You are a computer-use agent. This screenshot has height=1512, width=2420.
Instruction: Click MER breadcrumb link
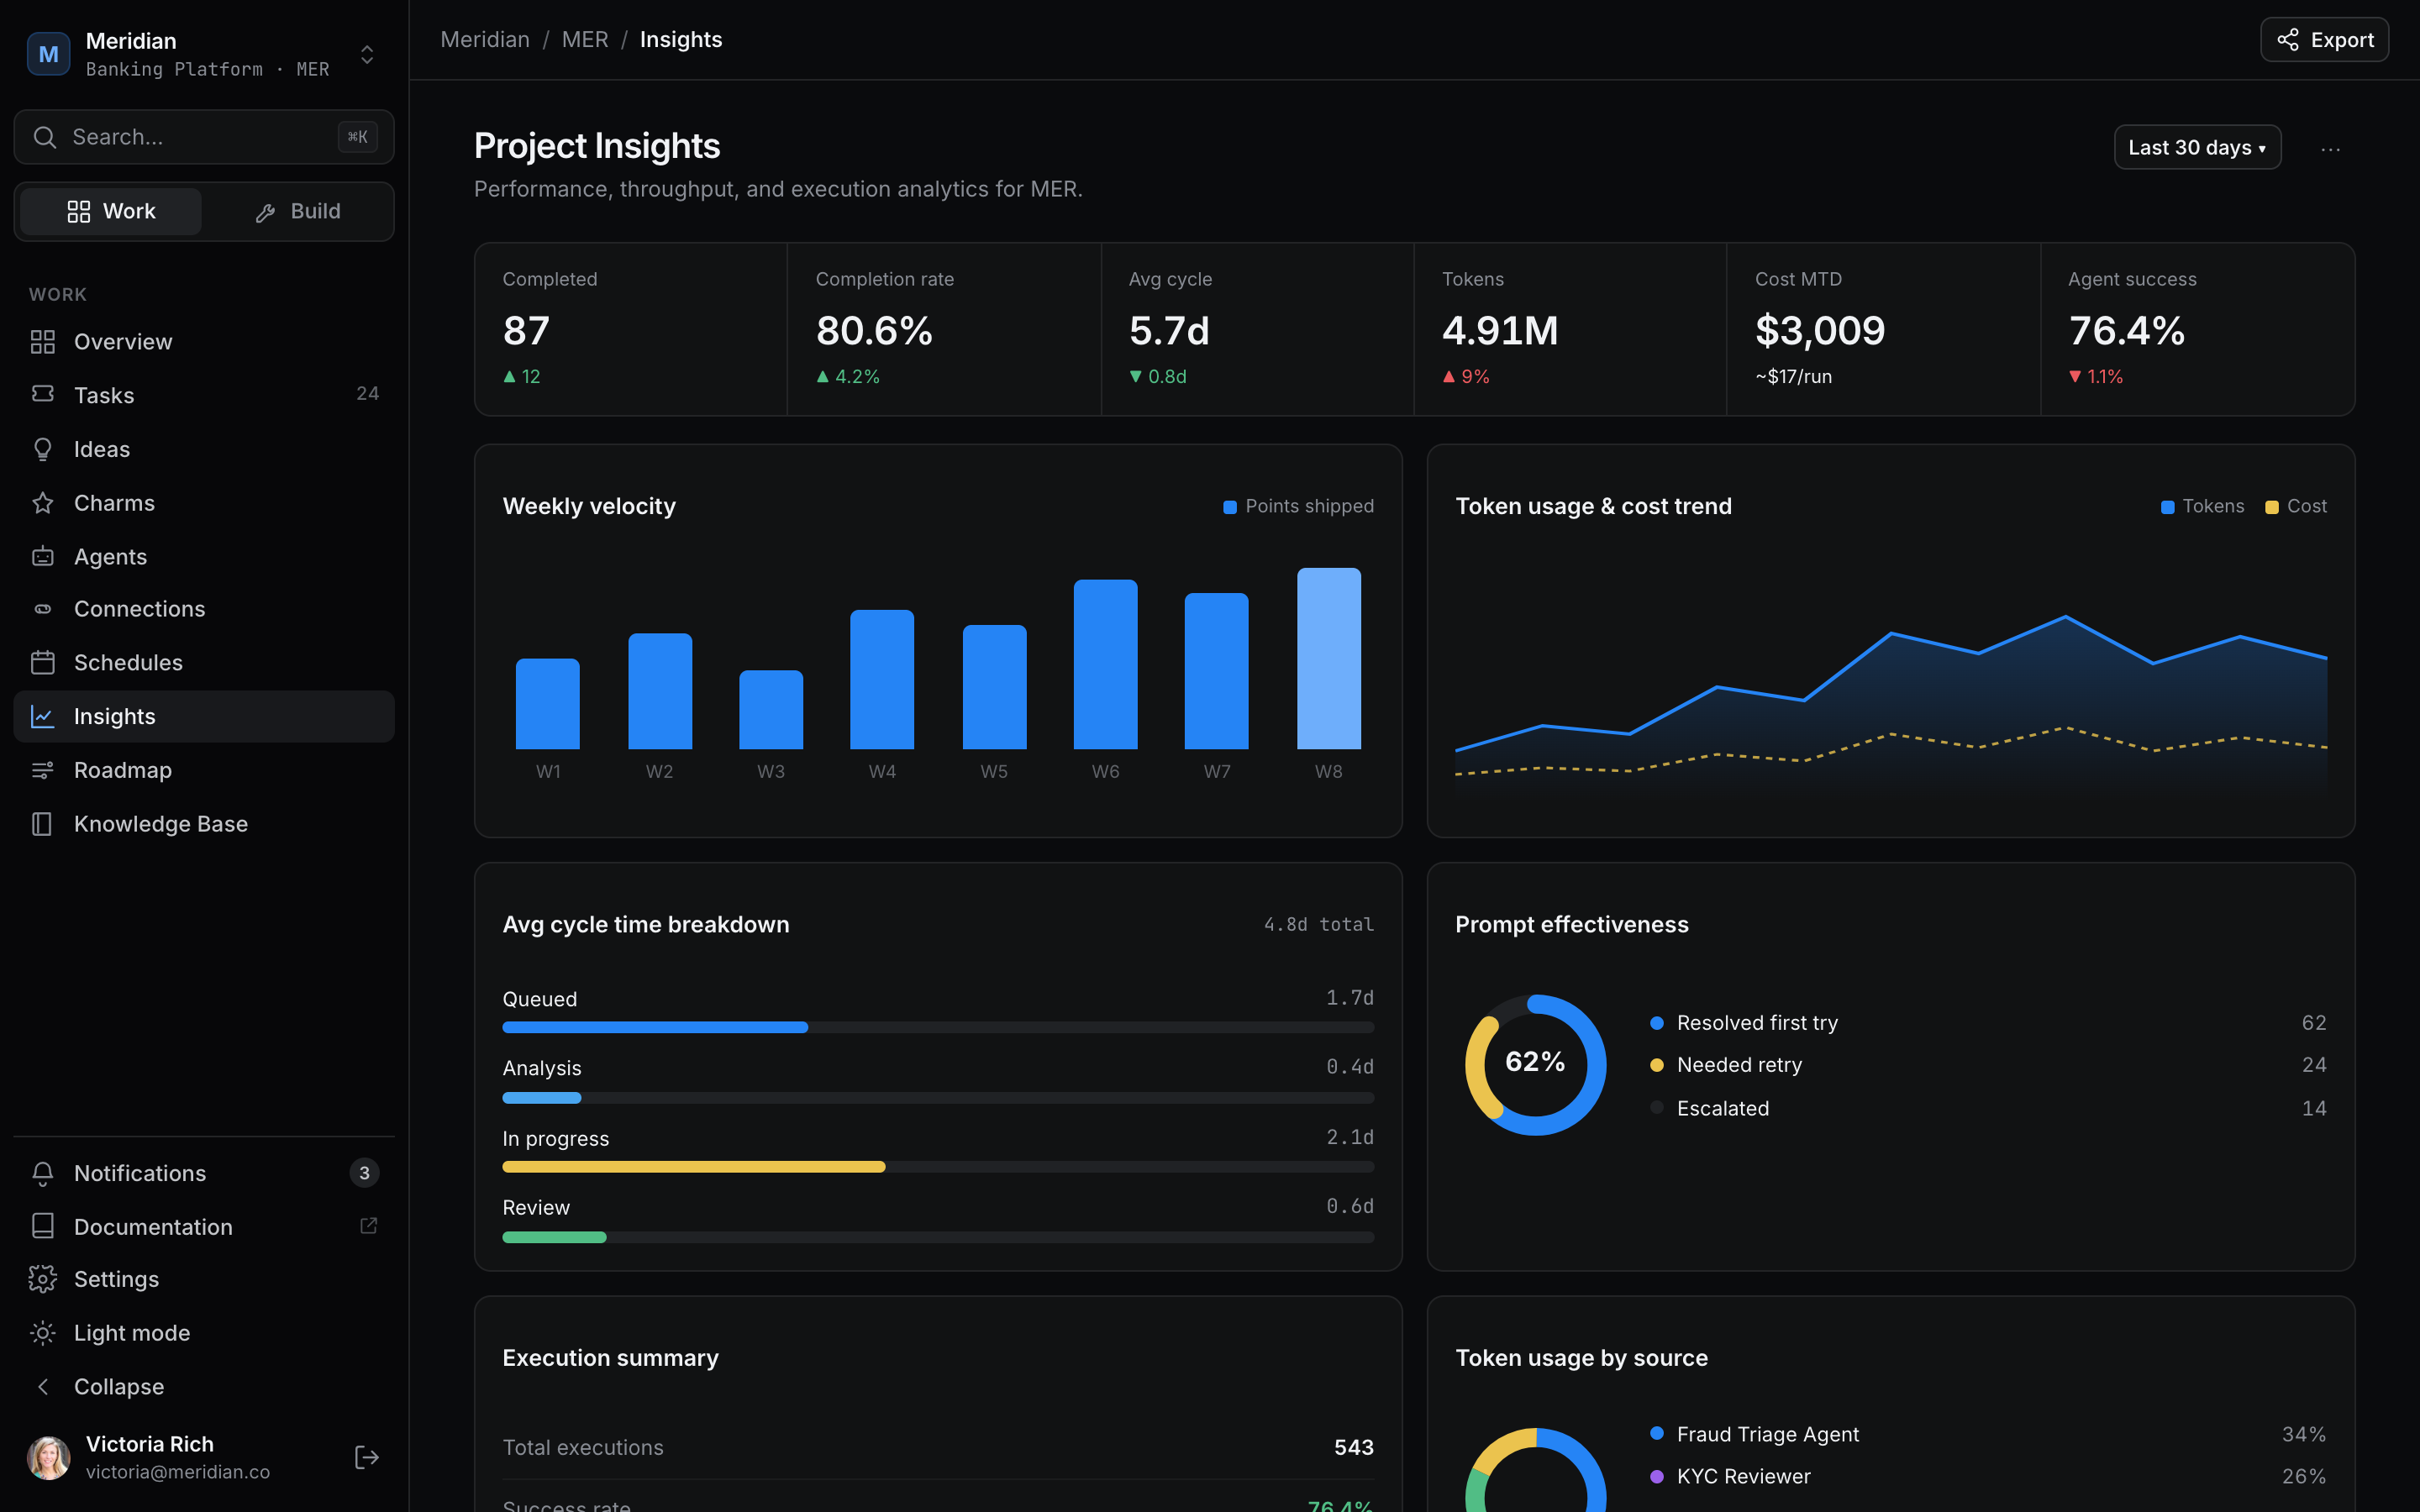[585, 39]
